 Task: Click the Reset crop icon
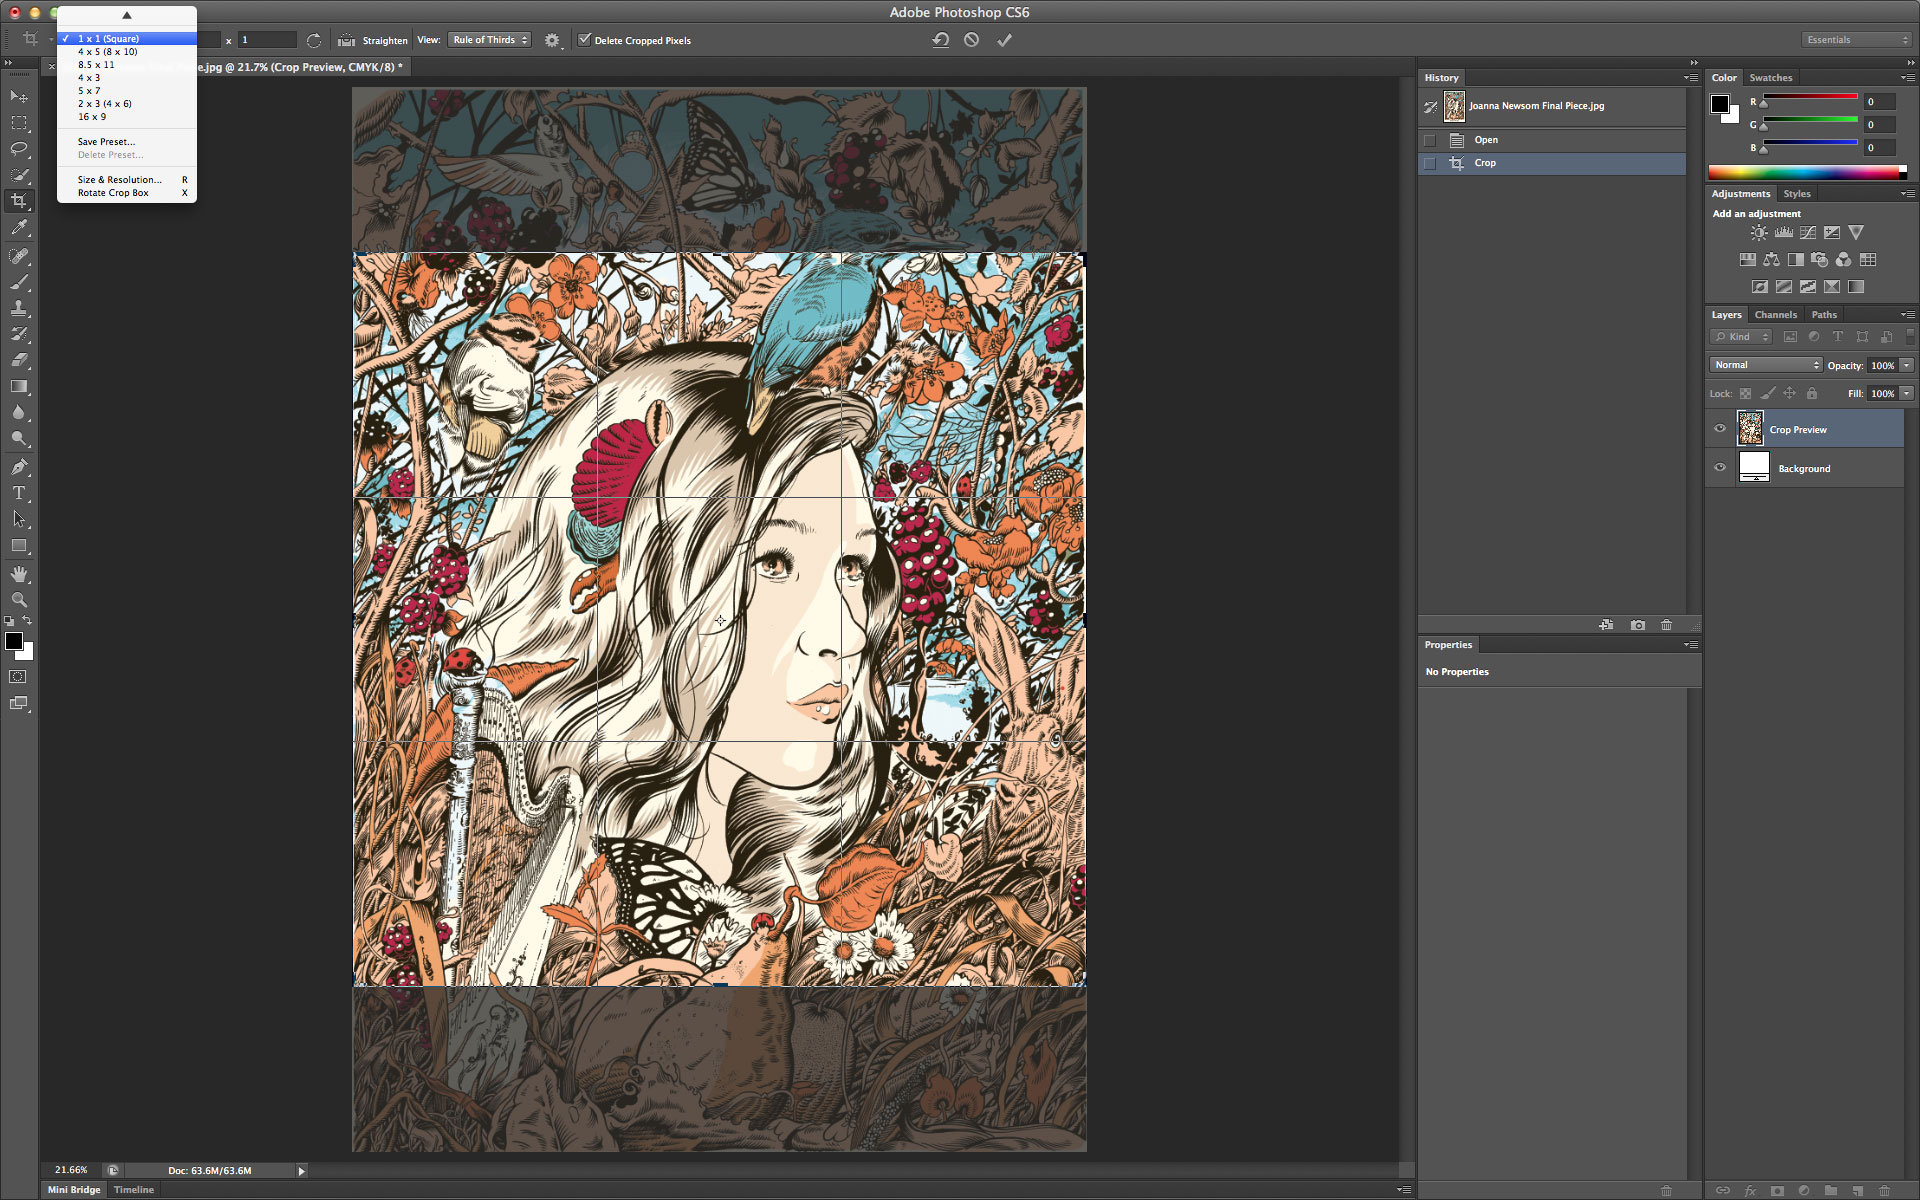pyautogui.click(x=941, y=40)
